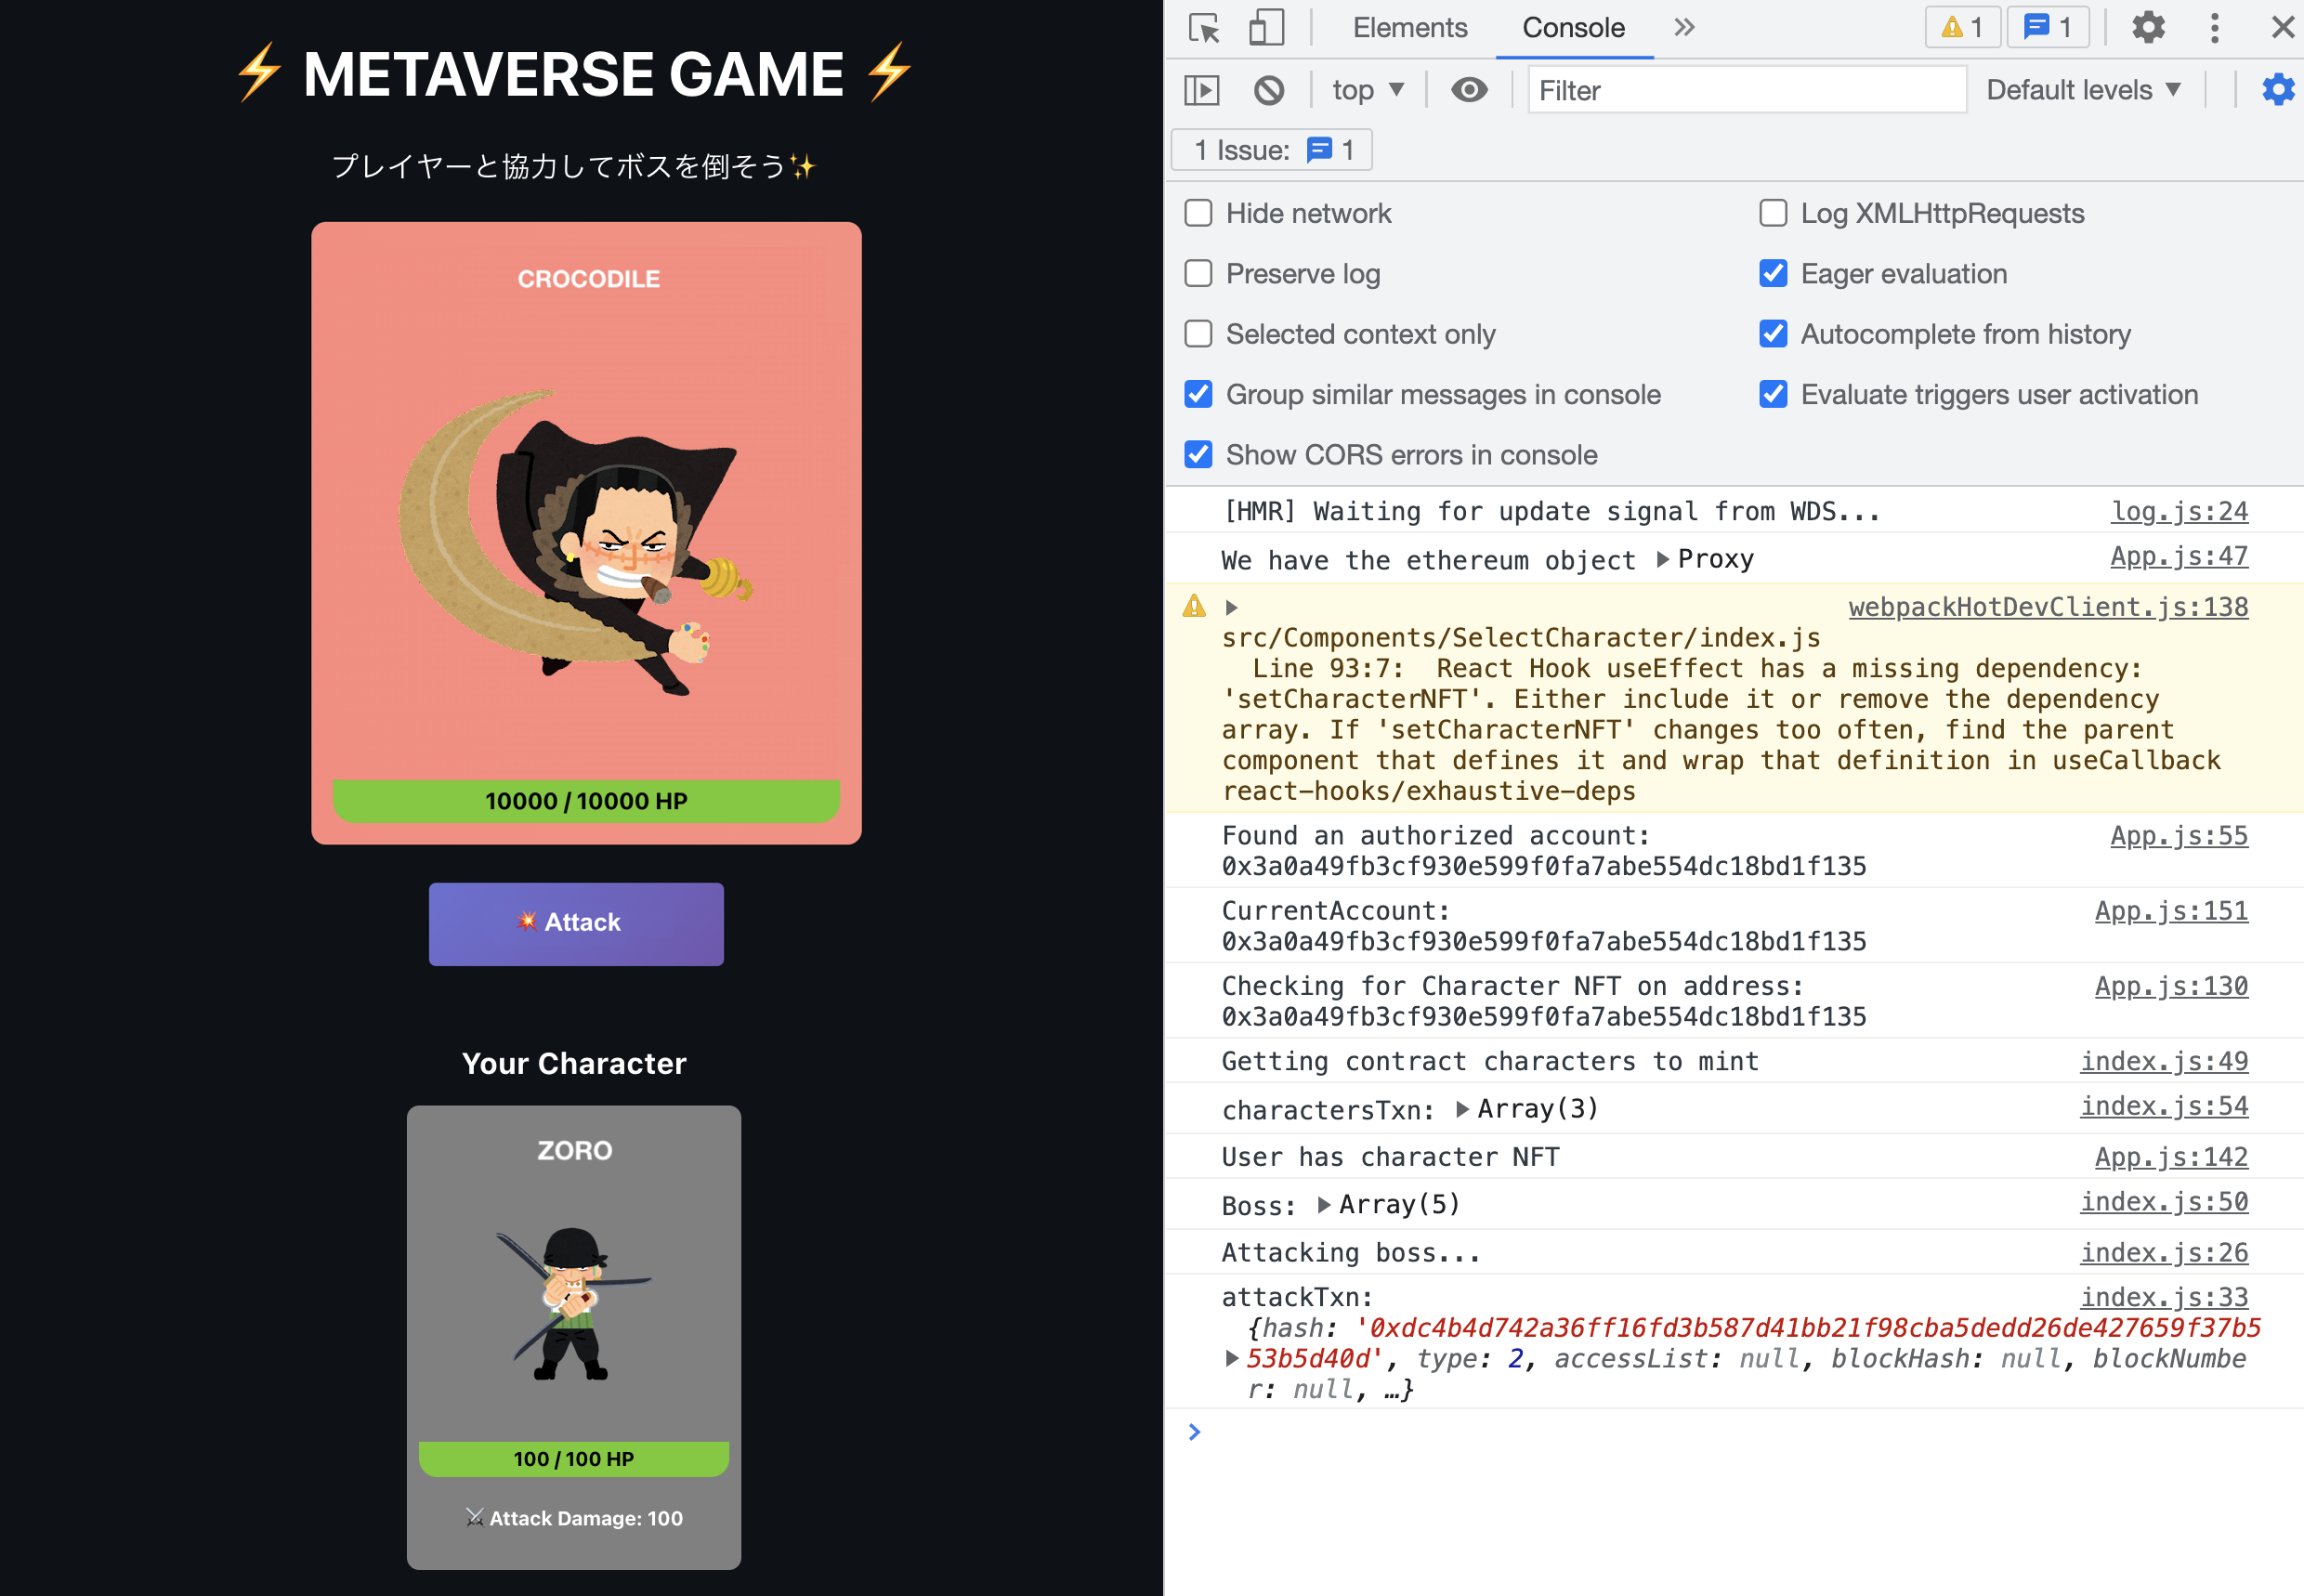Click the User has character NFT log
Screen dimensions: 2304x1596
pyautogui.click(x=1390, y=1157)
